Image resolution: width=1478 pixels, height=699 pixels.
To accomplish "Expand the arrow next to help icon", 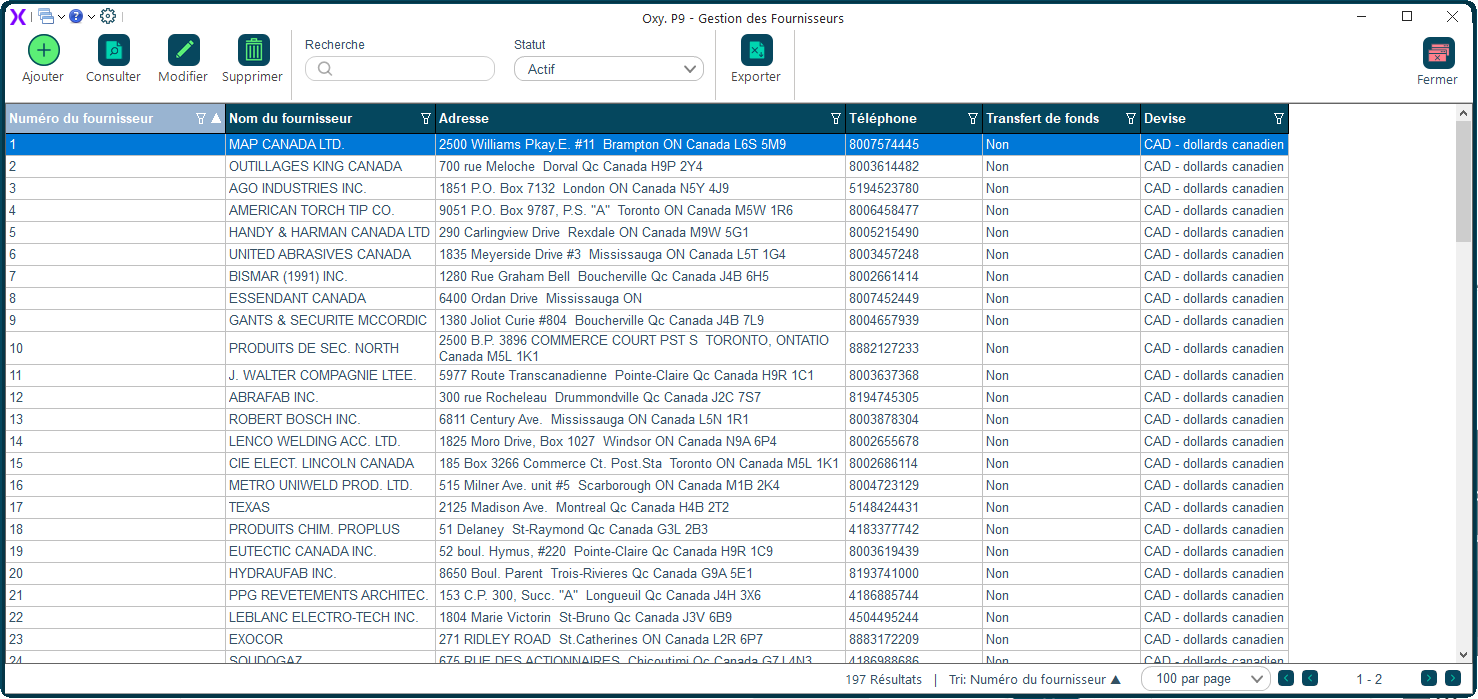I will click(91, 17).
